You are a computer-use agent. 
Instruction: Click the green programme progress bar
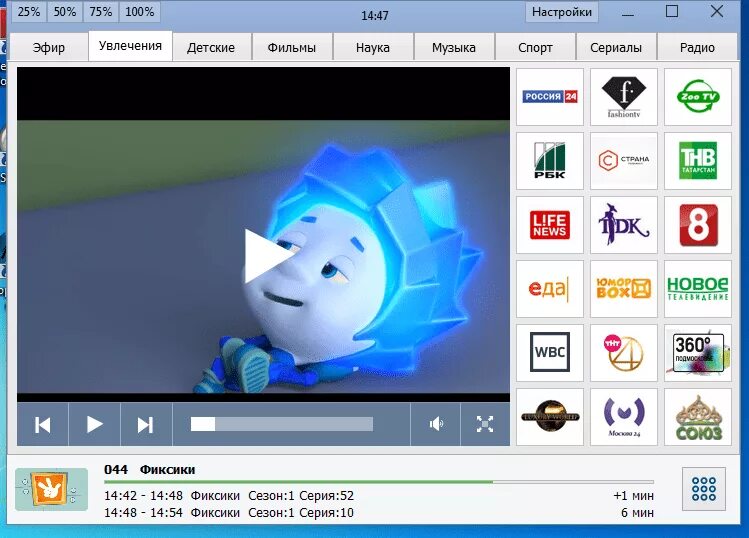(379, 482)
